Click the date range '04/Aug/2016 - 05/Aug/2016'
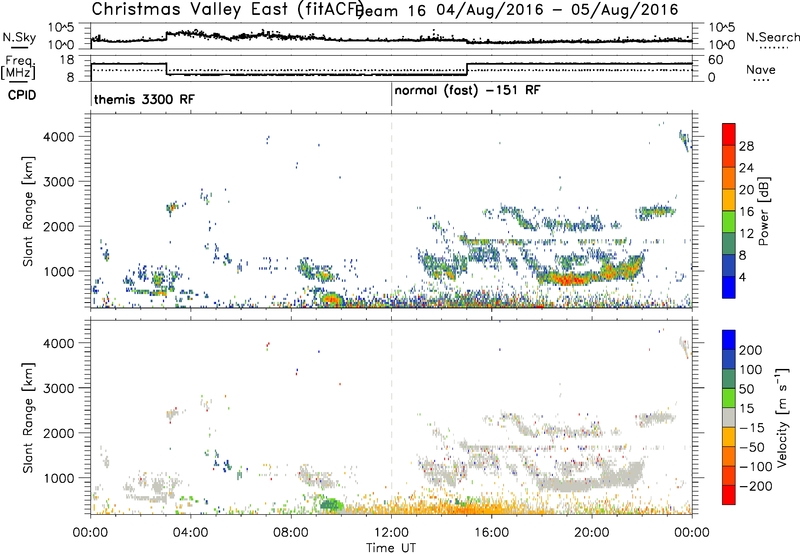800x554 pixels. coord(557,10)
